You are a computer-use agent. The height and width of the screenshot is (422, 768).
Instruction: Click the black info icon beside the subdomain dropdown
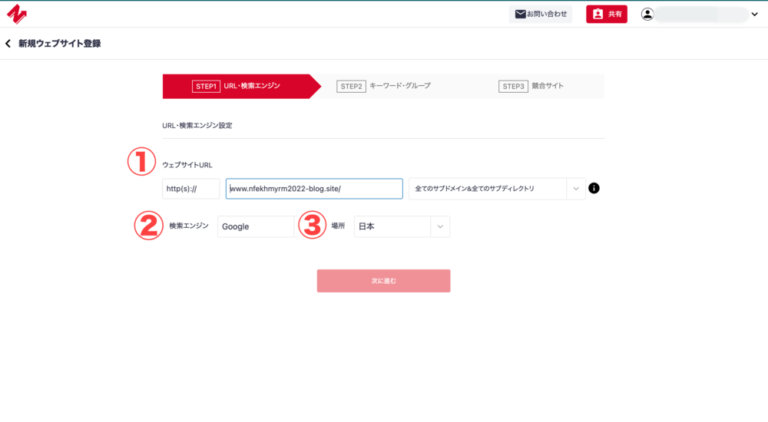coord(594,188)
